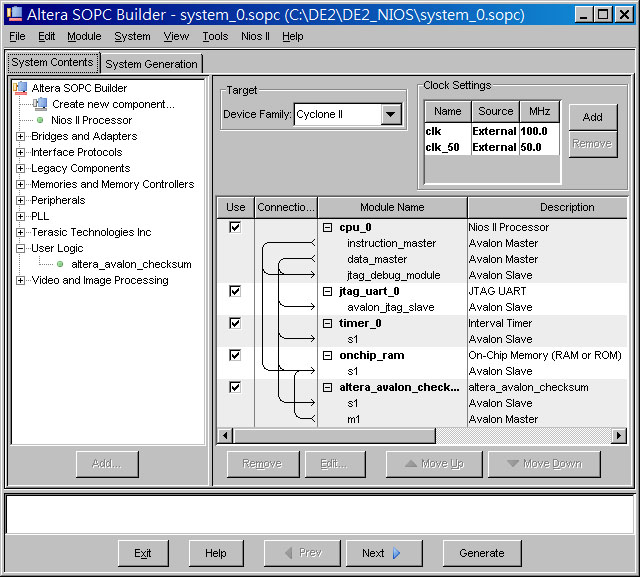Viewport: 640px width, 577px height.
Task: Select jtag_debug_module row
Action: click(393, 275)
